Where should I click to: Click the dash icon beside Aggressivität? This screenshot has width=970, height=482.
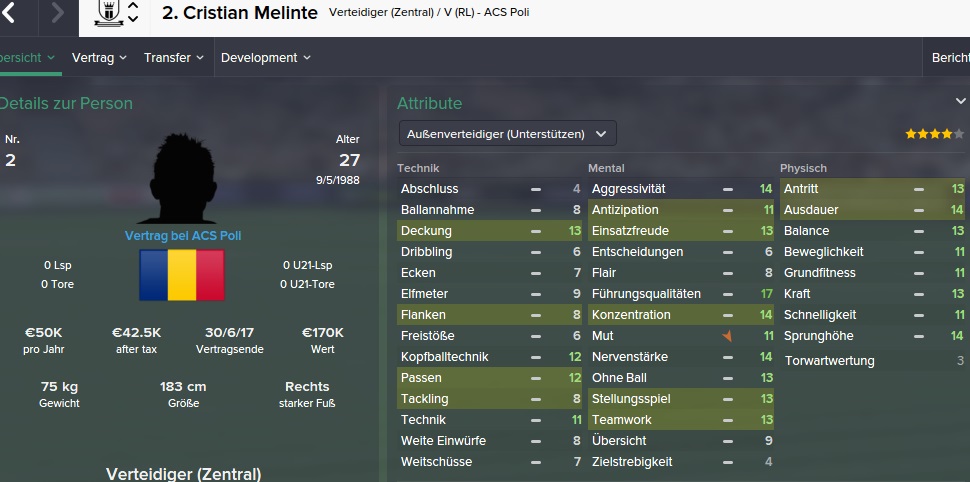(727, 189)
